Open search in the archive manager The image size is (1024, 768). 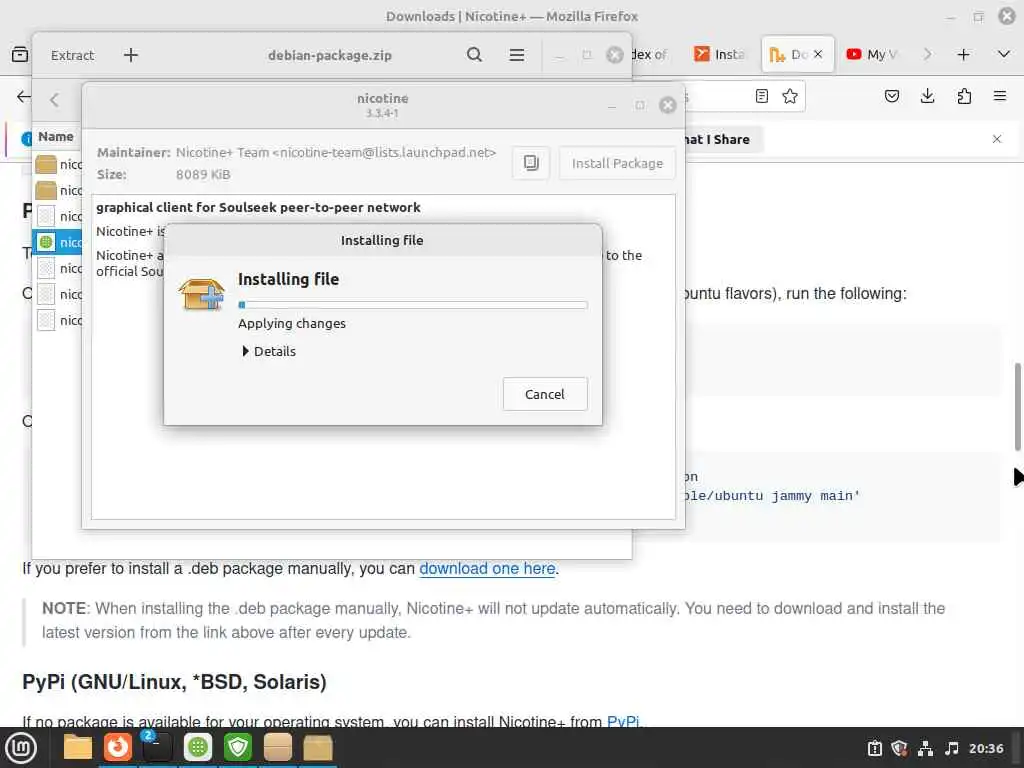point(474,55)
